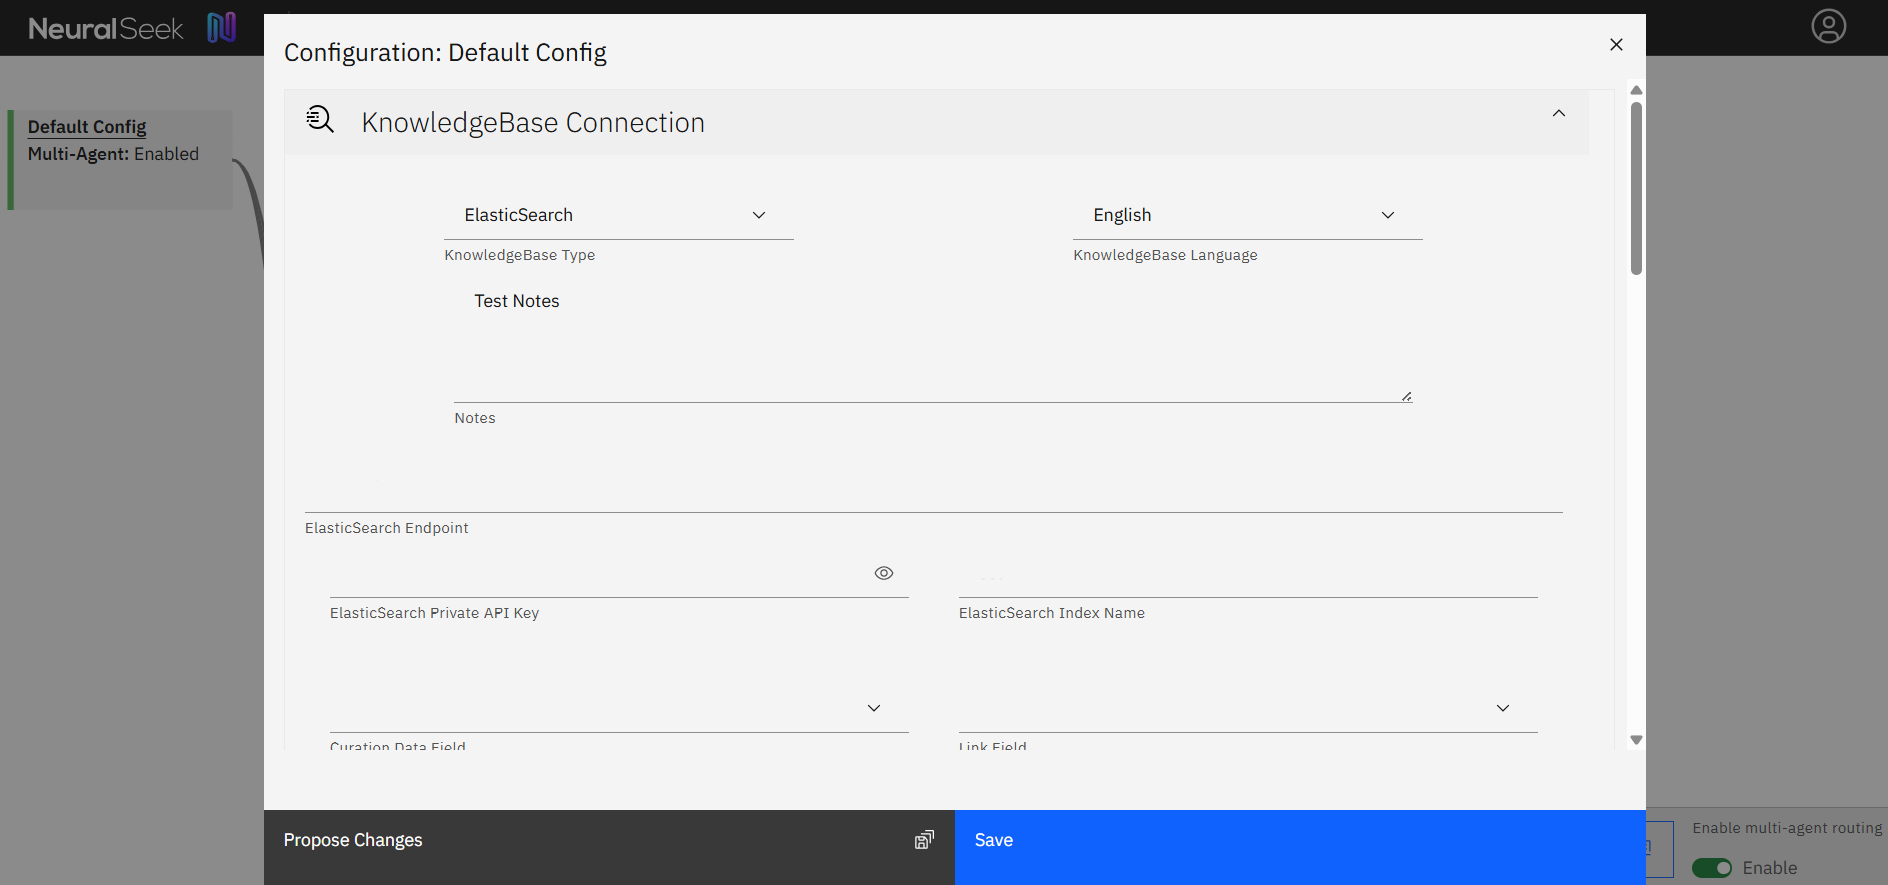Click the Notes textarea resize handle
Viewport: 1888px width, 885px height.
[x=1406, y=396]
